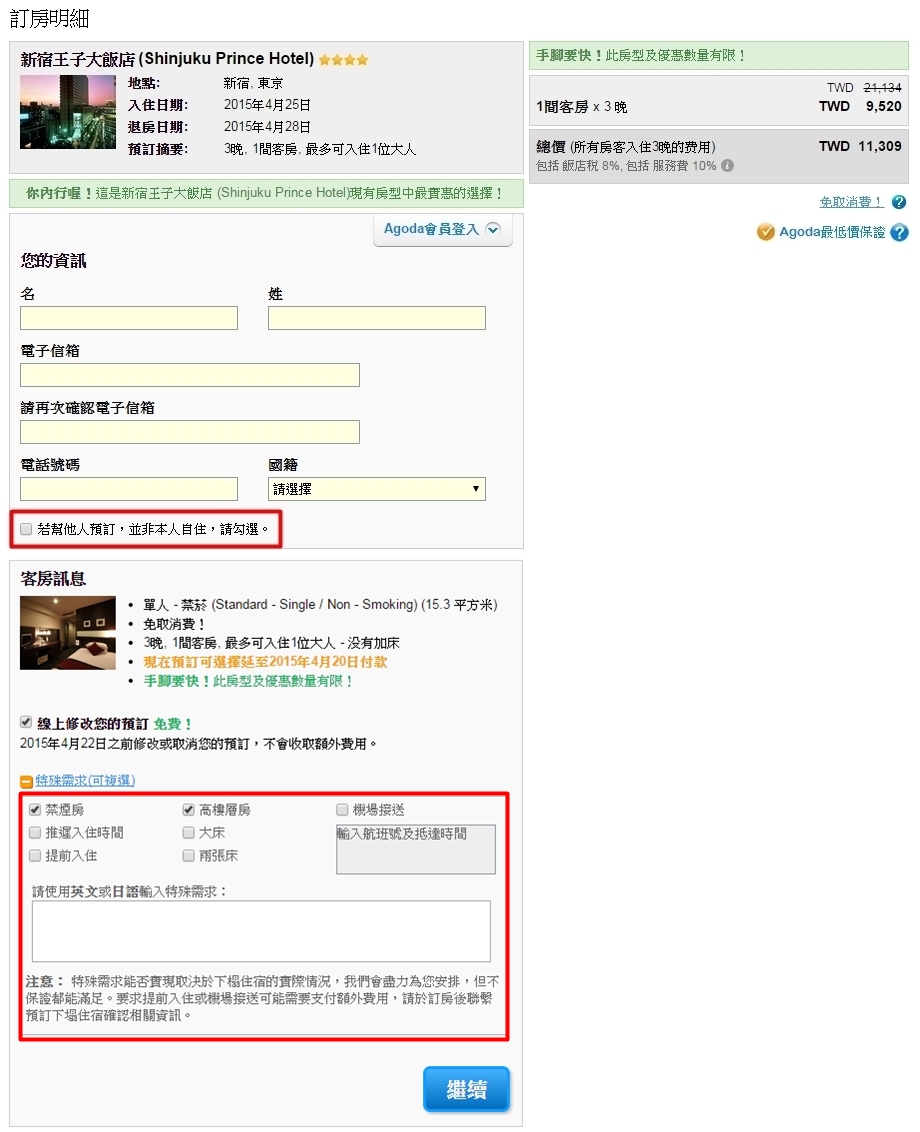Focus the 電子信箱 email input
The image size is (920, 1132).
pyautogui.click(x=190, y=375)
